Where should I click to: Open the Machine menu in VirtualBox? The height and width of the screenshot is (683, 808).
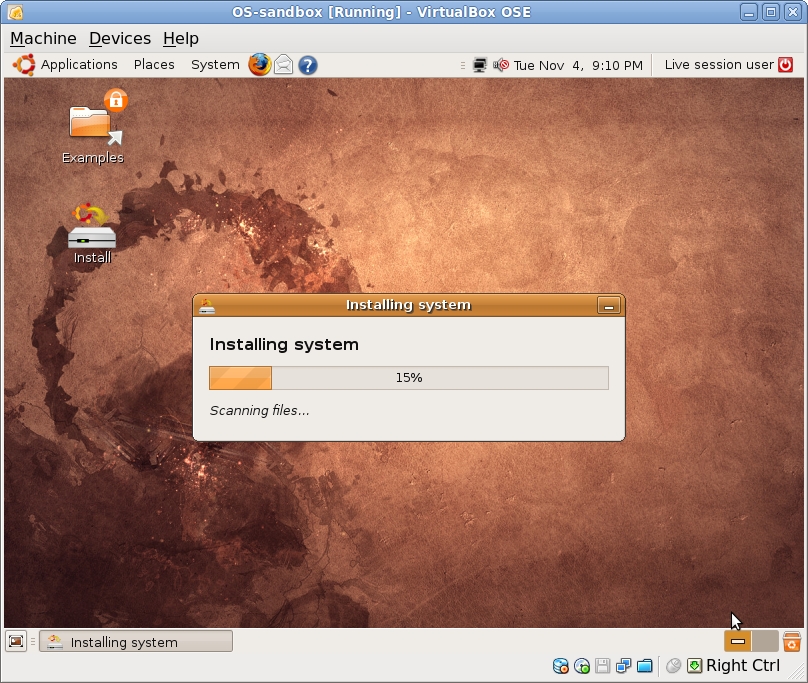43,39
